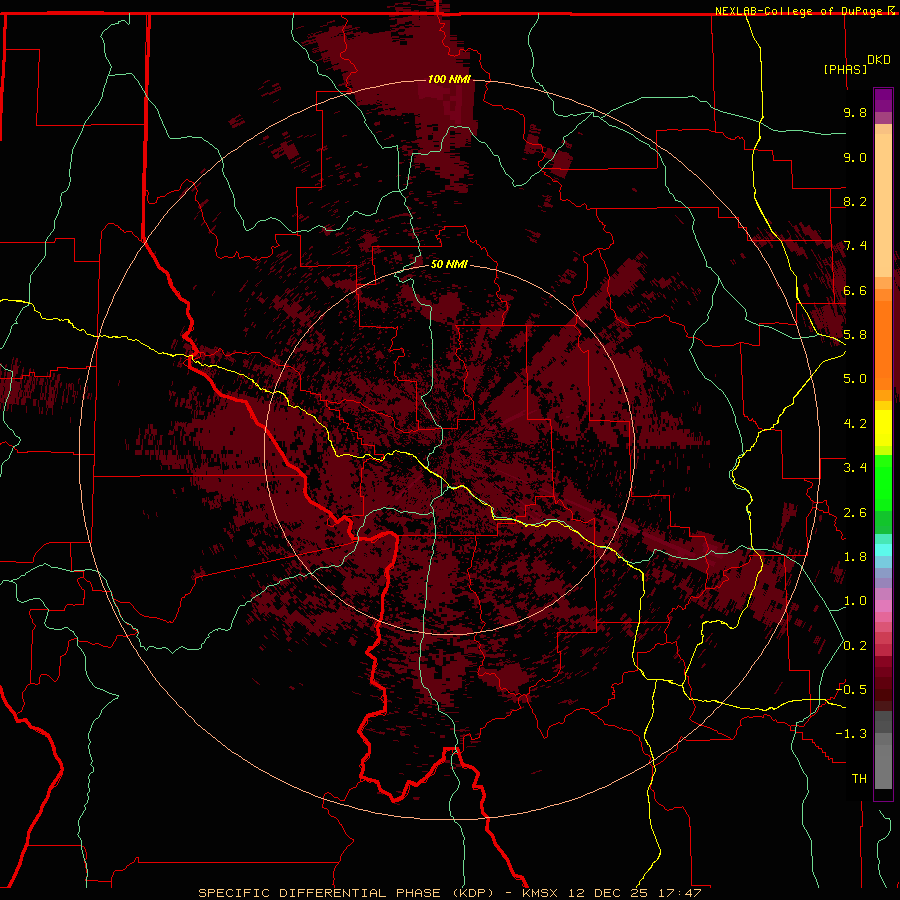Click the gray bottom color bar segment
This screenshot has height=900, width=900.
[x=883, y=766]
